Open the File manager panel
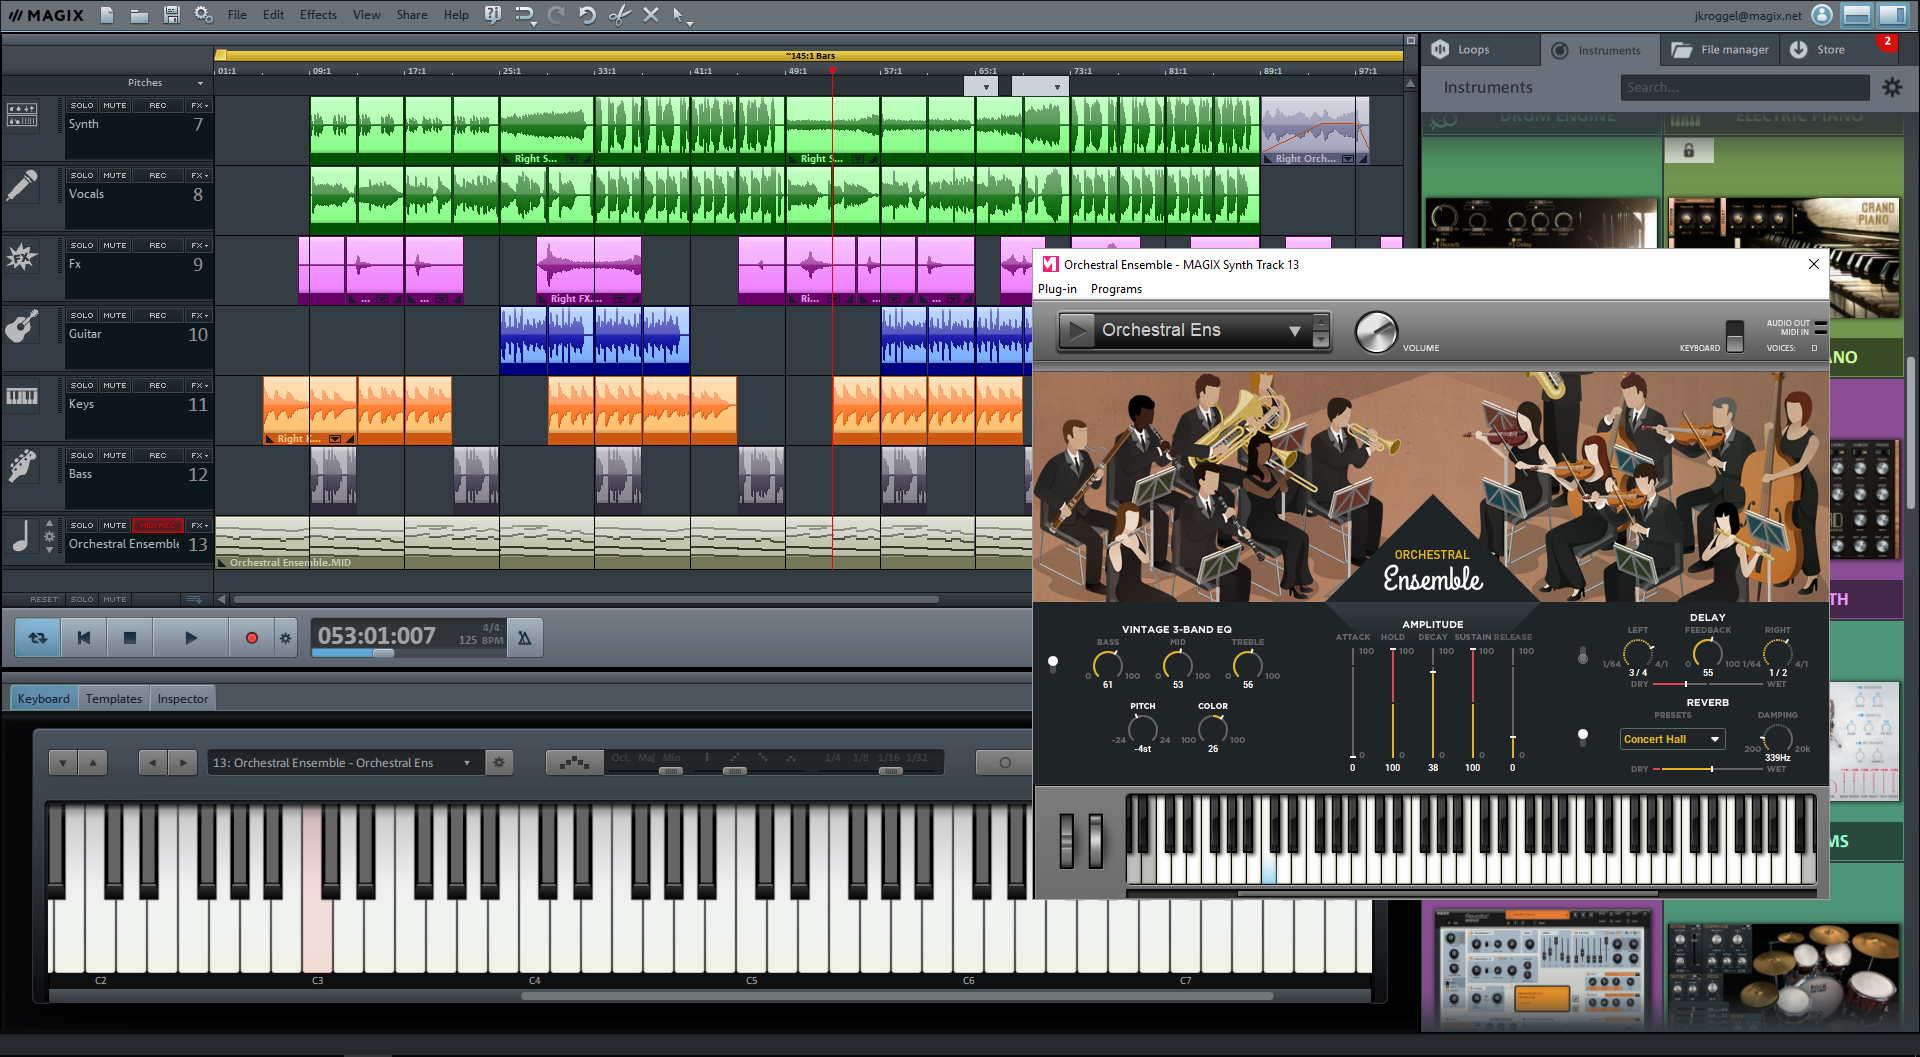Screen dimensions: 1920x1057 pyautogui.click(x=1719, y=48)
